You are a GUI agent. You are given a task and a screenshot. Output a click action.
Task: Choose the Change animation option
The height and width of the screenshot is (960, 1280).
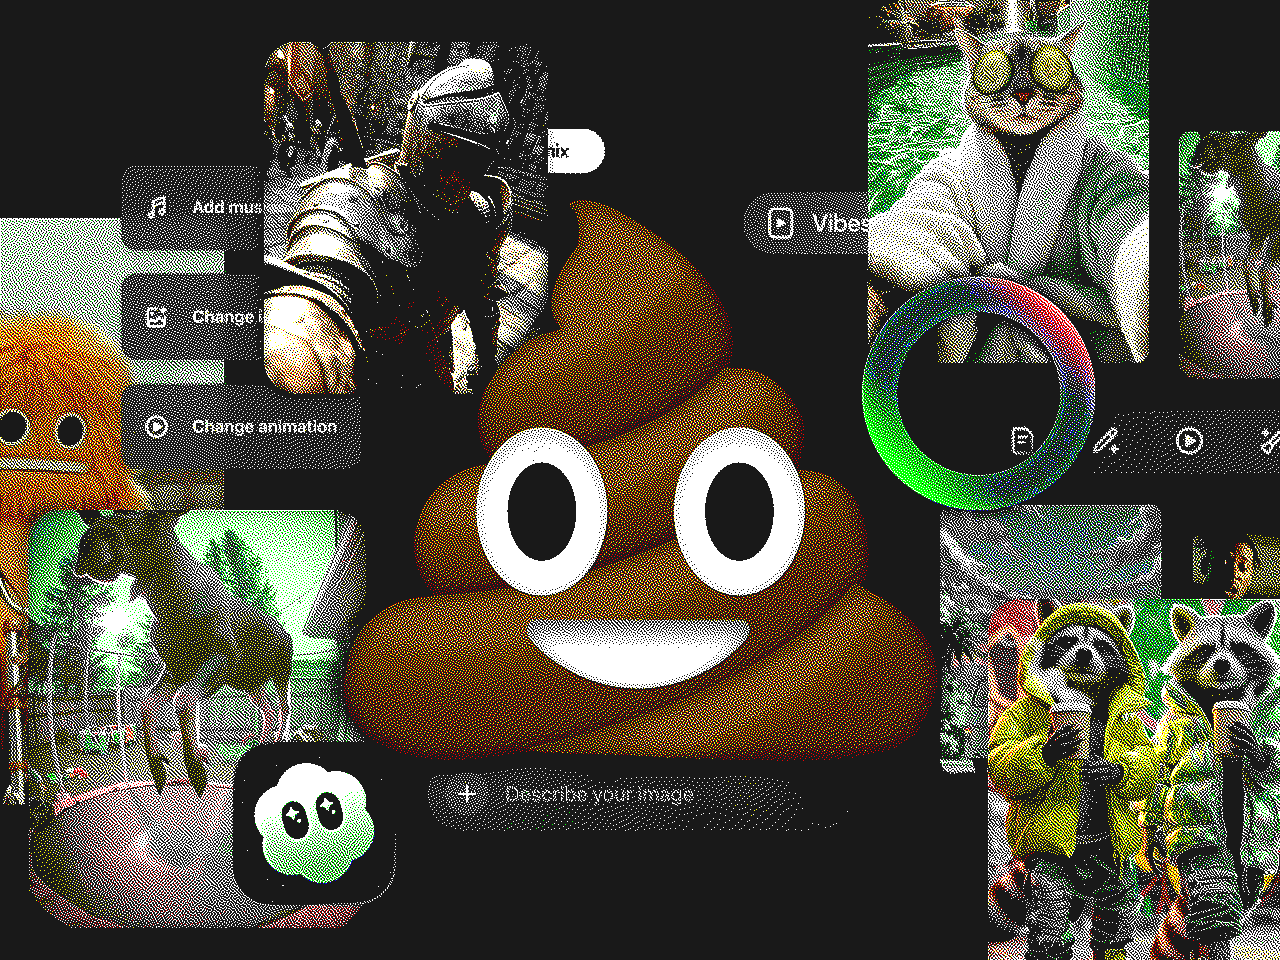tap(241, 427)
